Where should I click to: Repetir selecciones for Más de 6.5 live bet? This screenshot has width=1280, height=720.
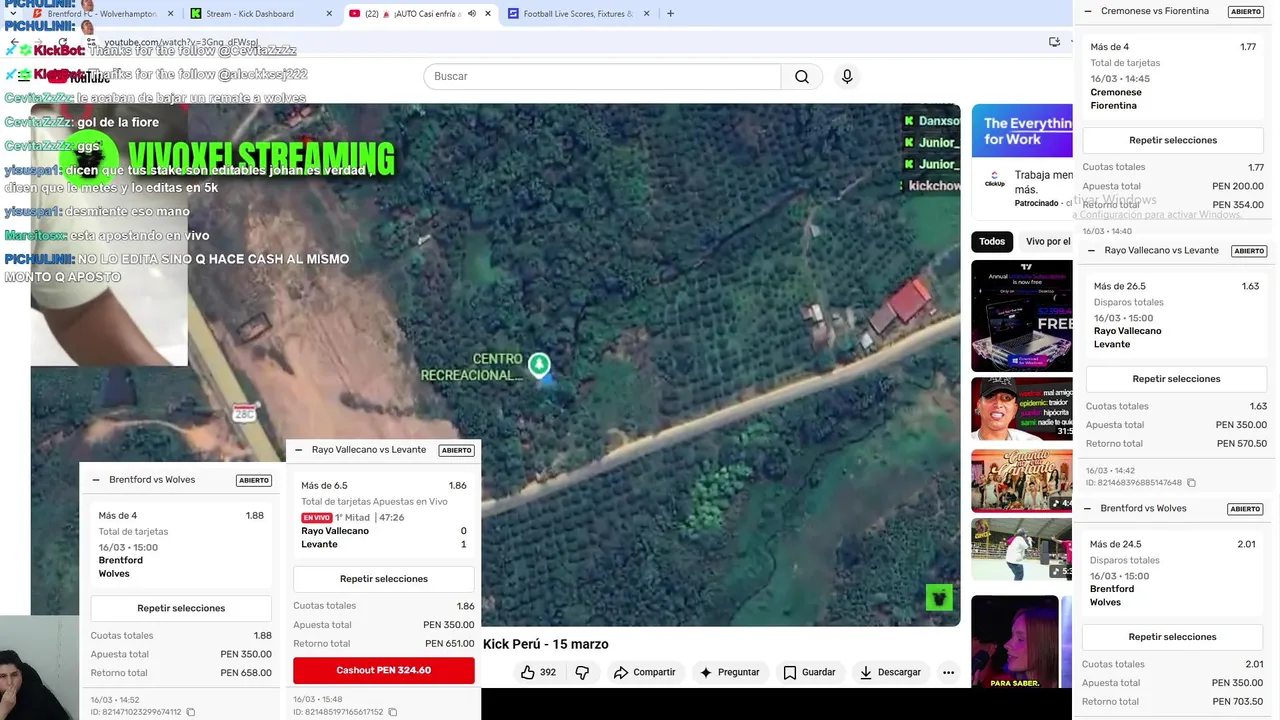(384, 579)
